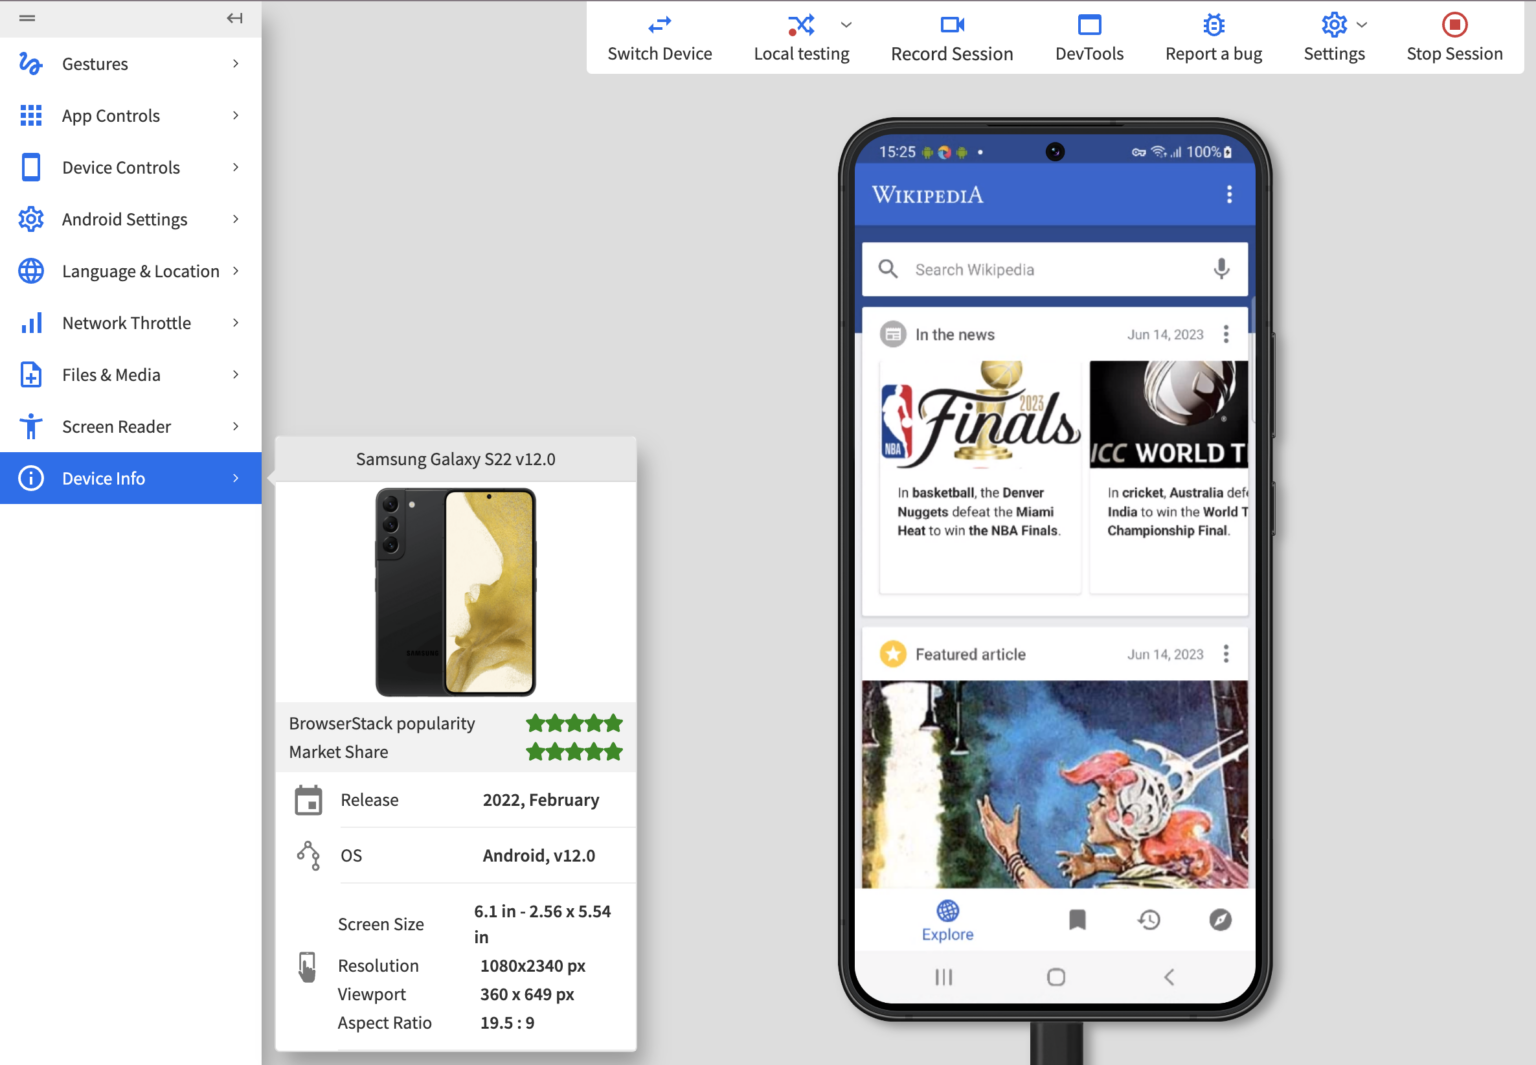The height and width of the screenshot is (1065, 1536).
Task: Open the Settings chevron dropdown
Action: [1361, 24]
